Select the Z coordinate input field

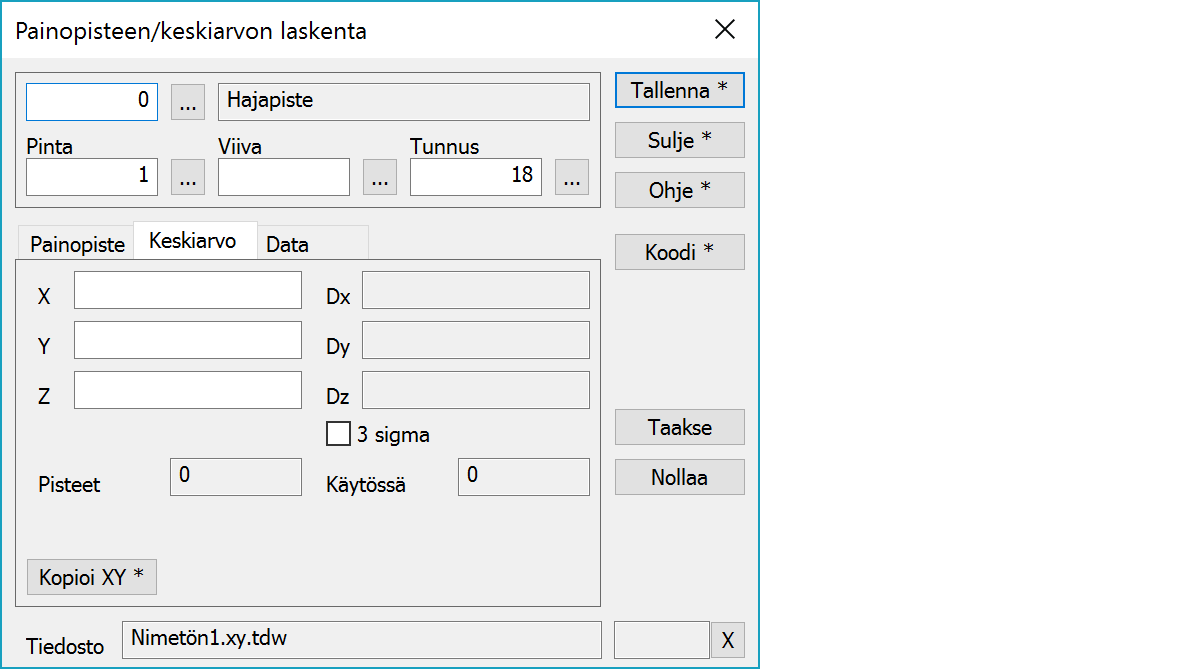click(188, 390)
